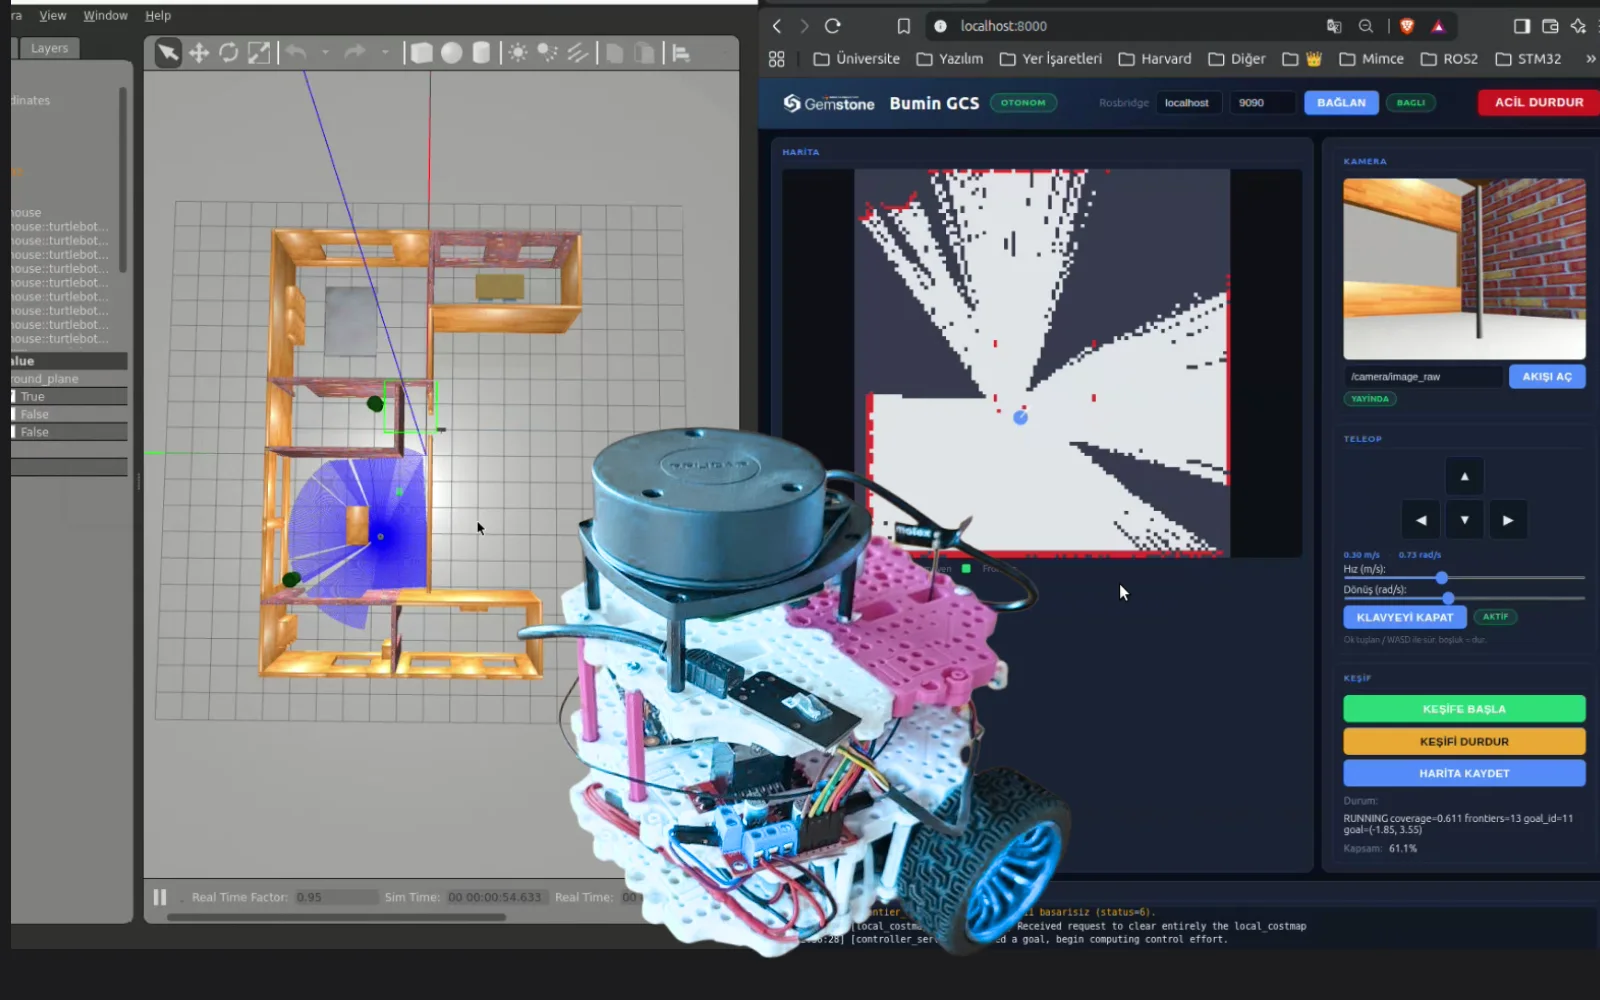Click the redo arrow in Gazebo toolbar
Image resolution: width=1600 pixels, height=1000 pixels.
coord(355,52)
